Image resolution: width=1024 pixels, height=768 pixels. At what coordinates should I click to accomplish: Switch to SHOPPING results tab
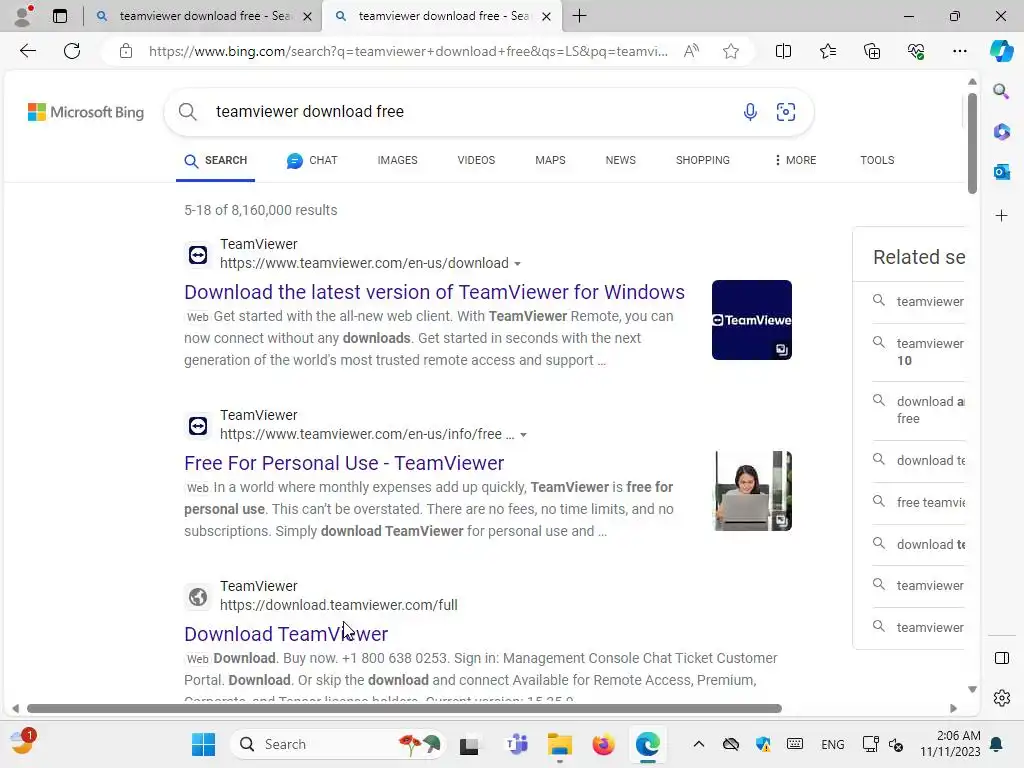tap(703, 160)
